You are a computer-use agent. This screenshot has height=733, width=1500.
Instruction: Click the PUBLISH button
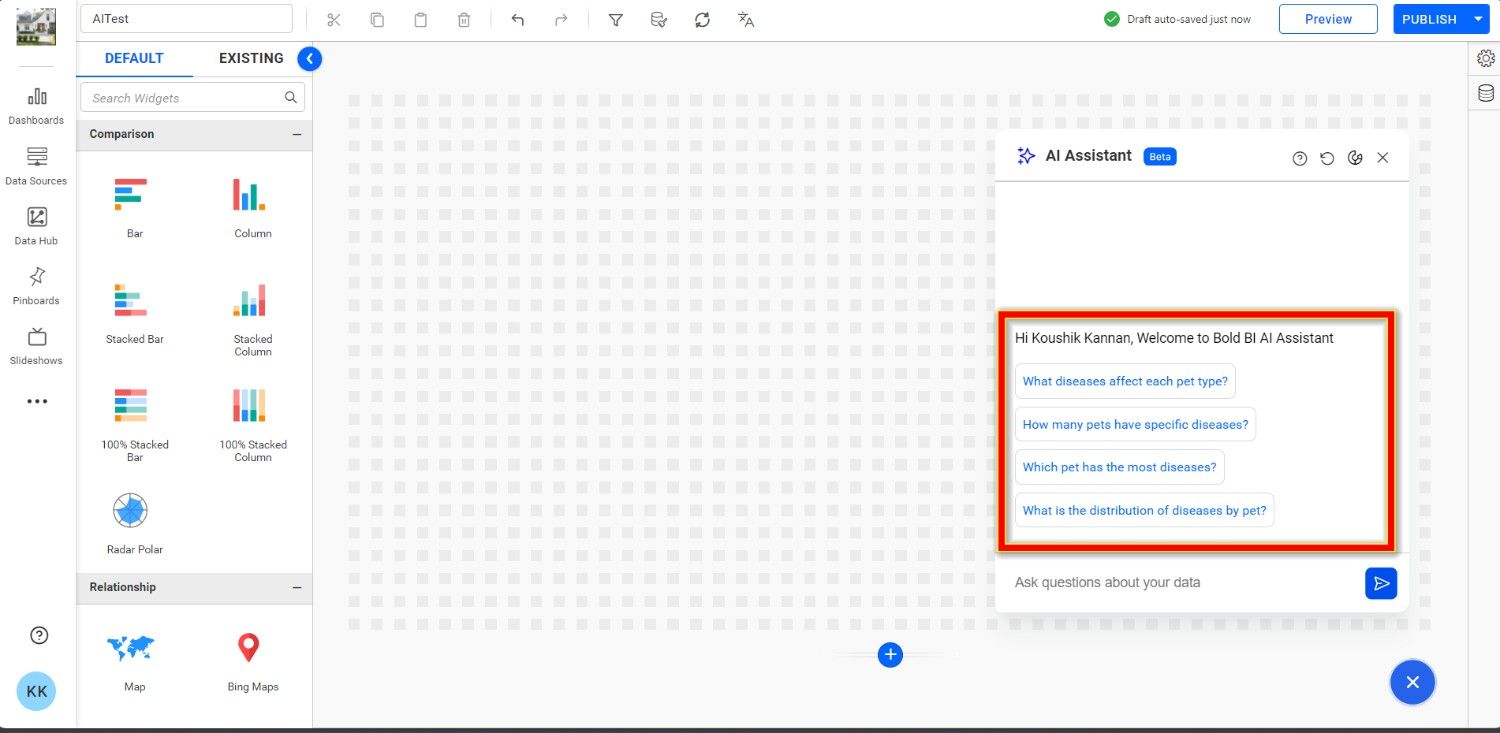[x=1429, y=19]
